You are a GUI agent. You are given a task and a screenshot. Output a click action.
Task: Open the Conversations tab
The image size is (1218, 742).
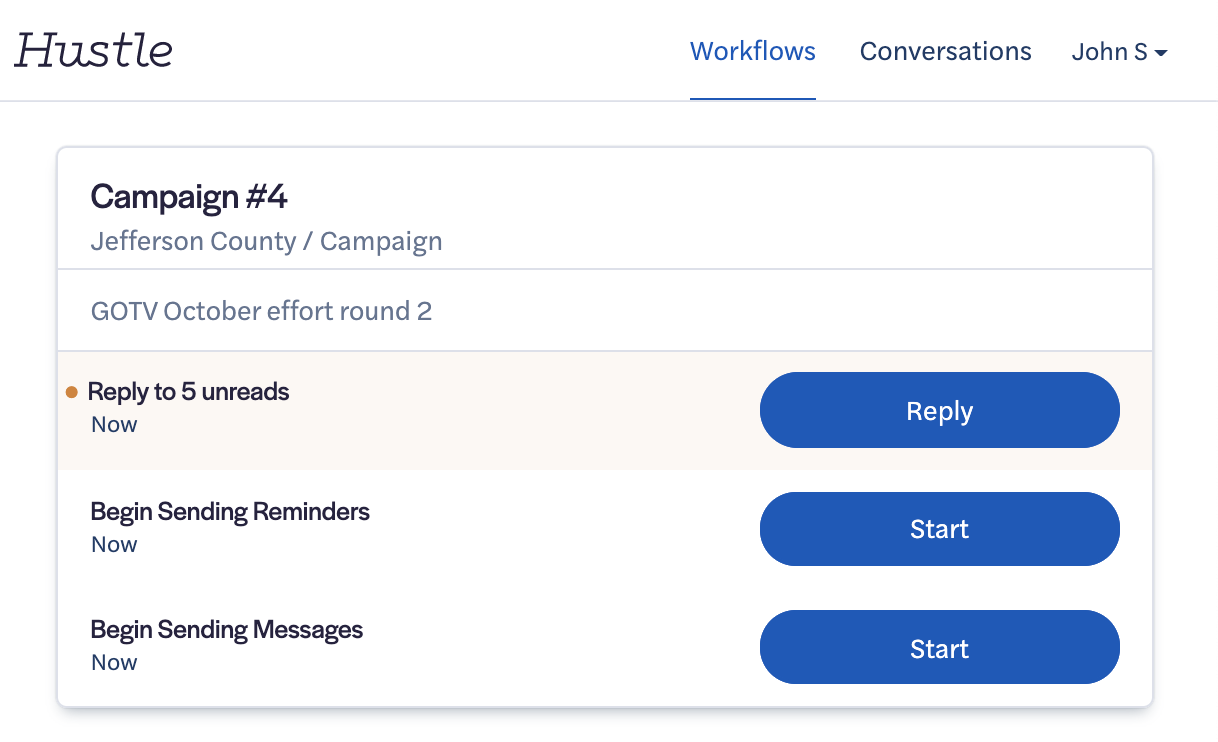(945, 51)
